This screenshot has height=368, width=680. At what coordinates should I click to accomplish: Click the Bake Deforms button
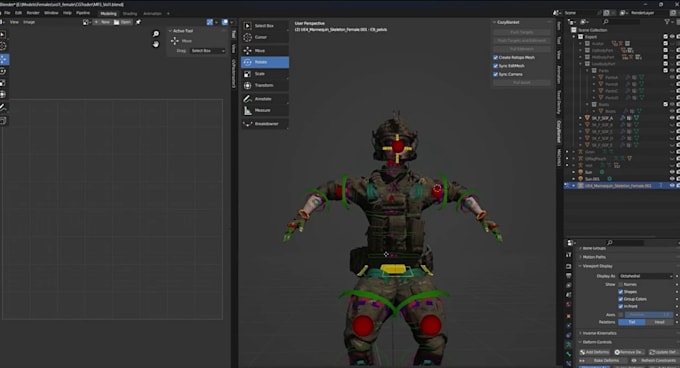pyautogui.click(x=603, y=361)
